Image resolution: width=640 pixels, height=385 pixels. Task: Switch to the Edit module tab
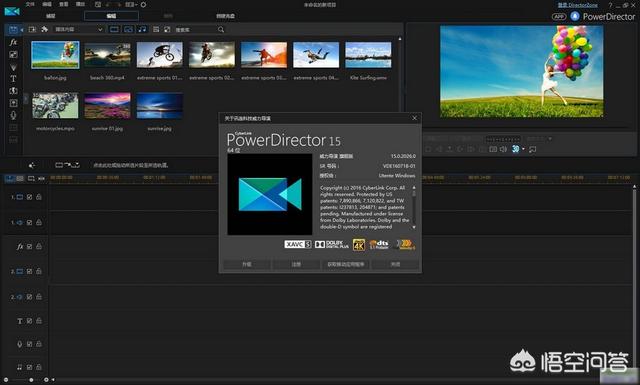pyautogui.click(x=111, y=16)
